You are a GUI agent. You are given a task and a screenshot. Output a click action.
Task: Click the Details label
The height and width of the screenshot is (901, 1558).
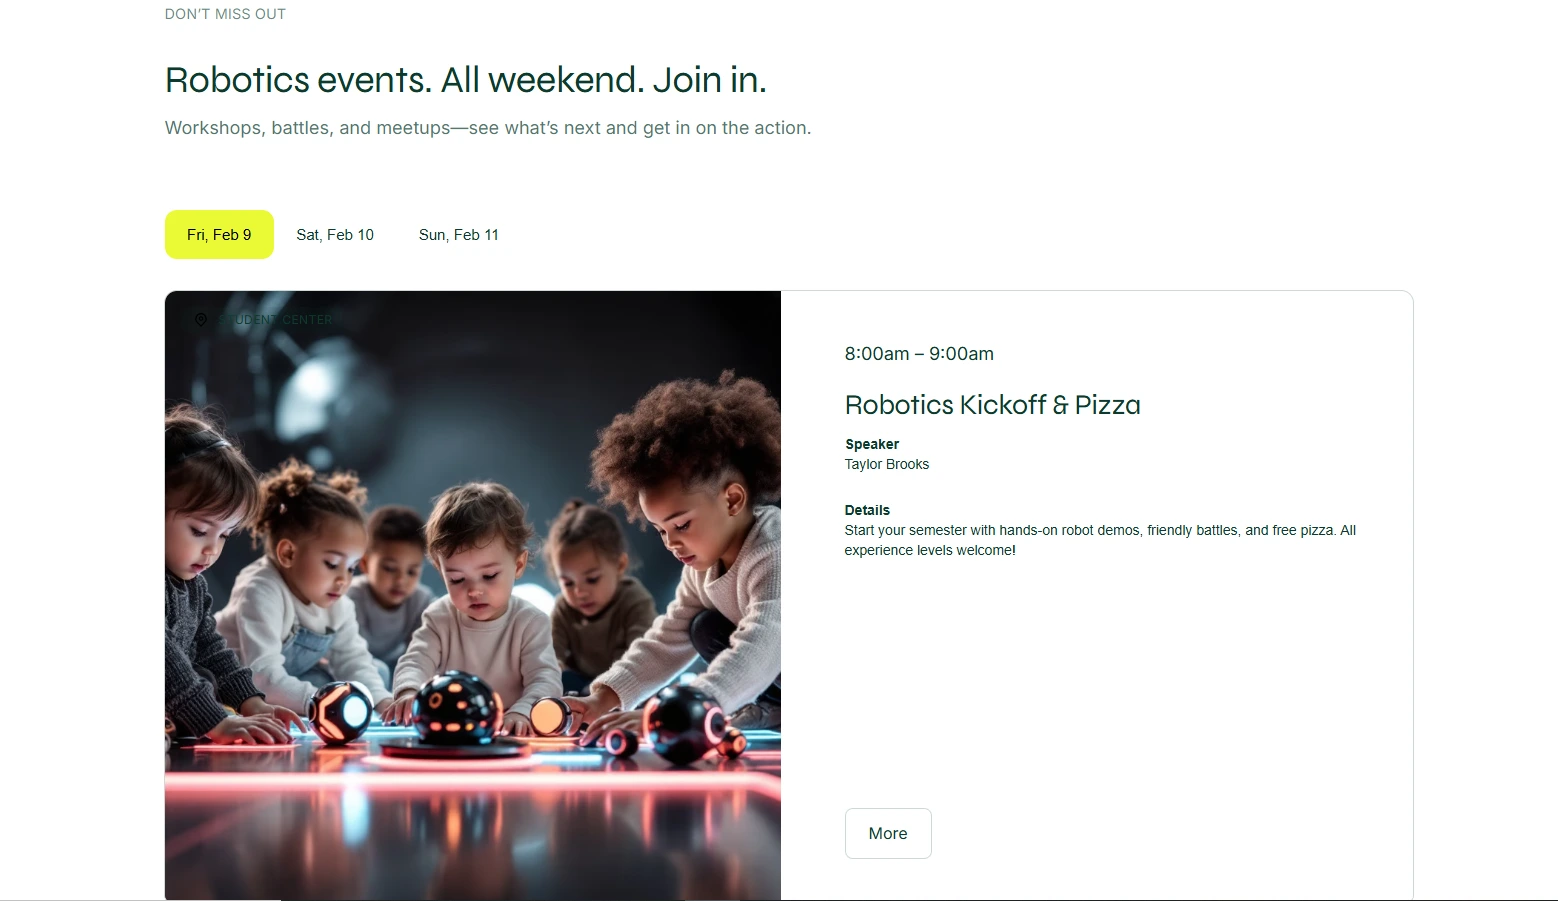pyautogui.click(x=867, y=510)
